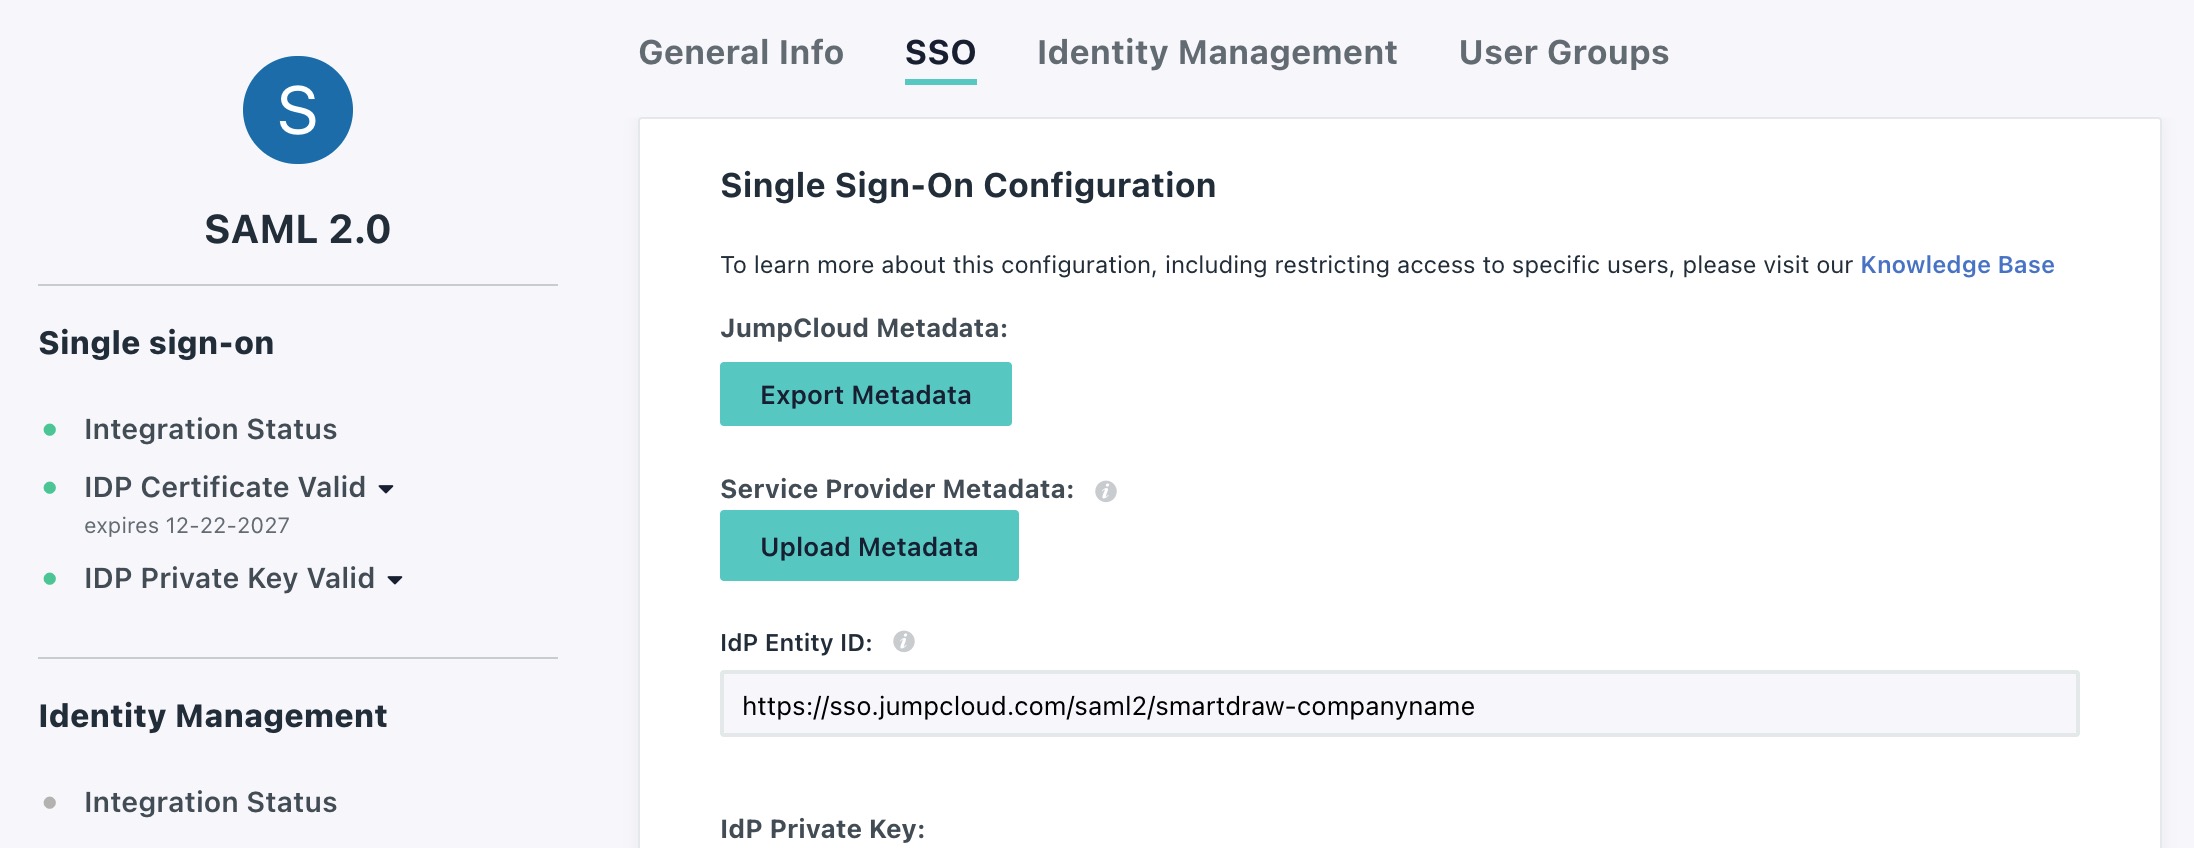
Task: Click the blue SAML 2.0 application avatar
Action: pyautogui.click(x=297, y=110)
